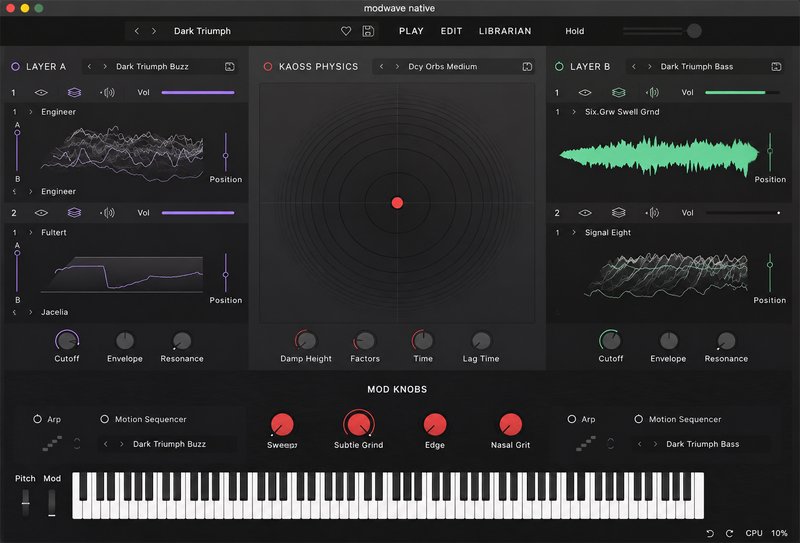
Task: Click the Hold button
Action: (574, 31)
